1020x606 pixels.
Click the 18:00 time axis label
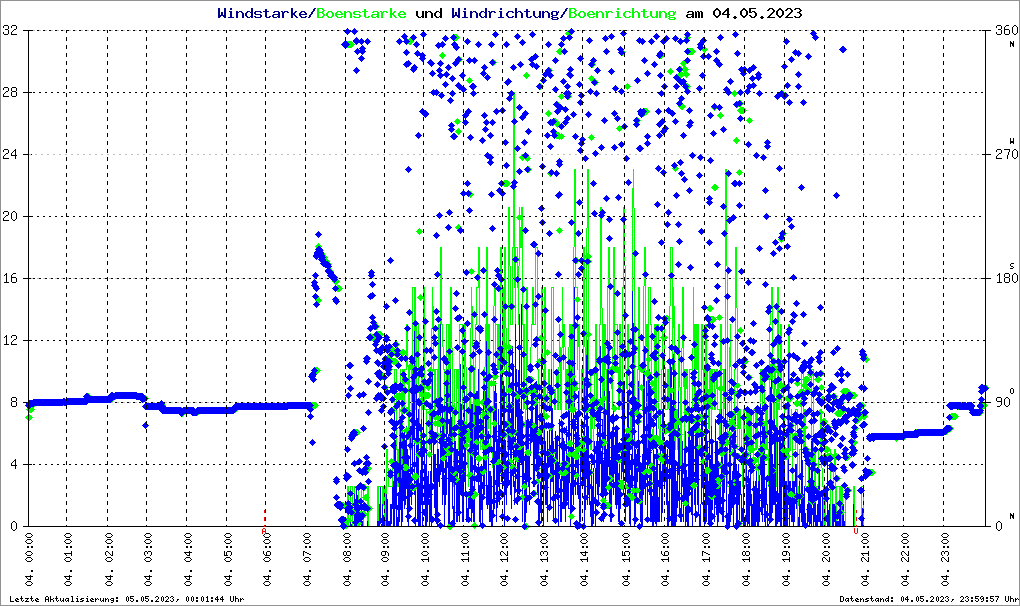745,560
